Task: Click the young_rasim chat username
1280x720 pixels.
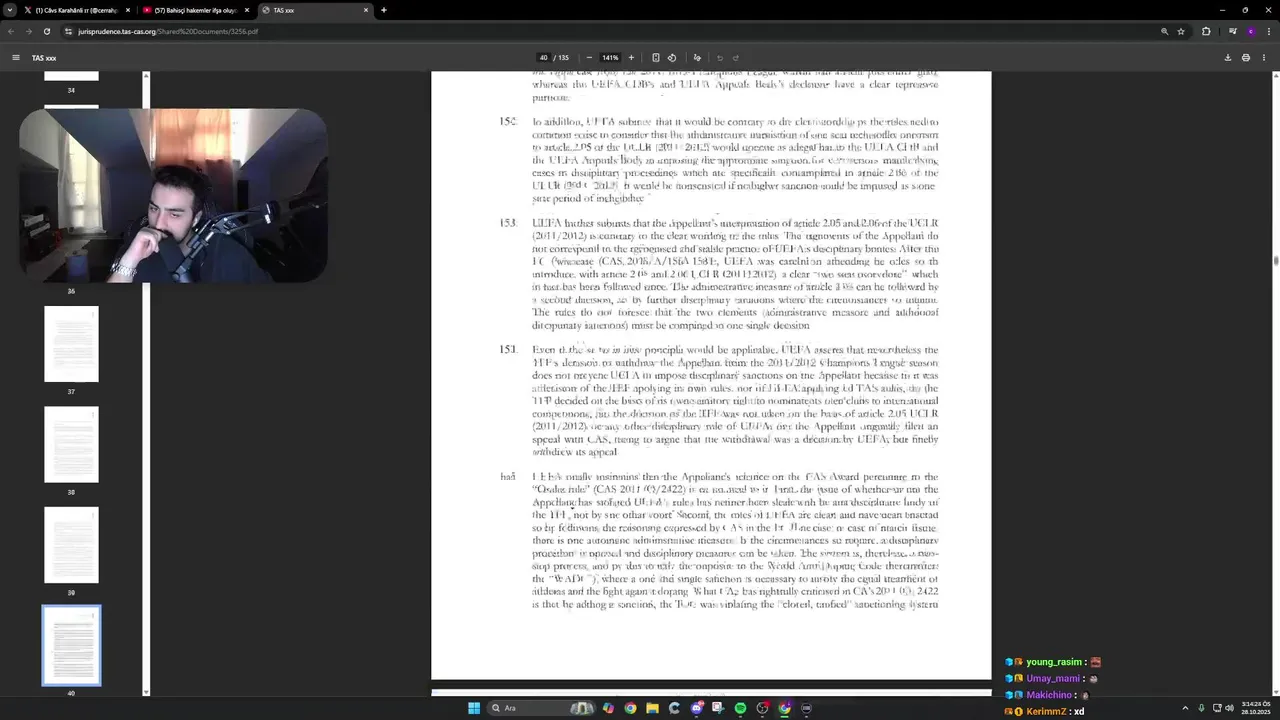Action: 1054,662
